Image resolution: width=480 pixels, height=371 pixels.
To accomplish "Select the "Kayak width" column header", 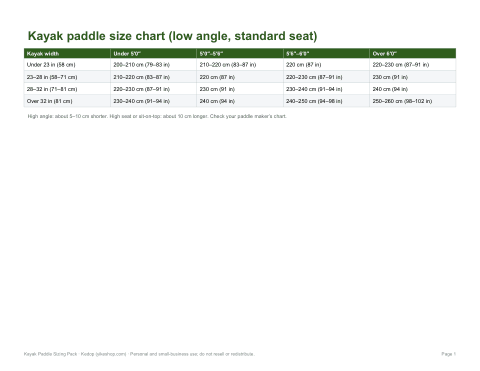I will click(x=67, y=54).
